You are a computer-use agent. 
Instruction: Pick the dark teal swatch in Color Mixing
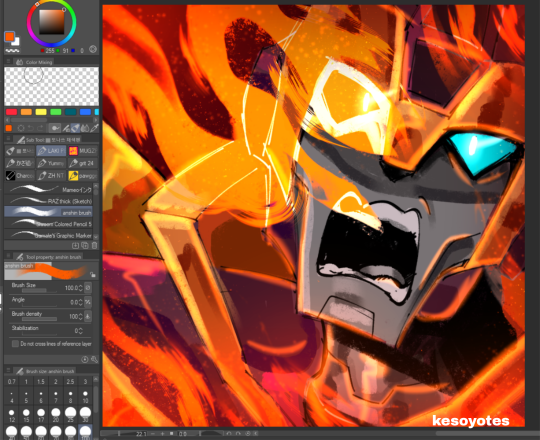coord(70,112)
